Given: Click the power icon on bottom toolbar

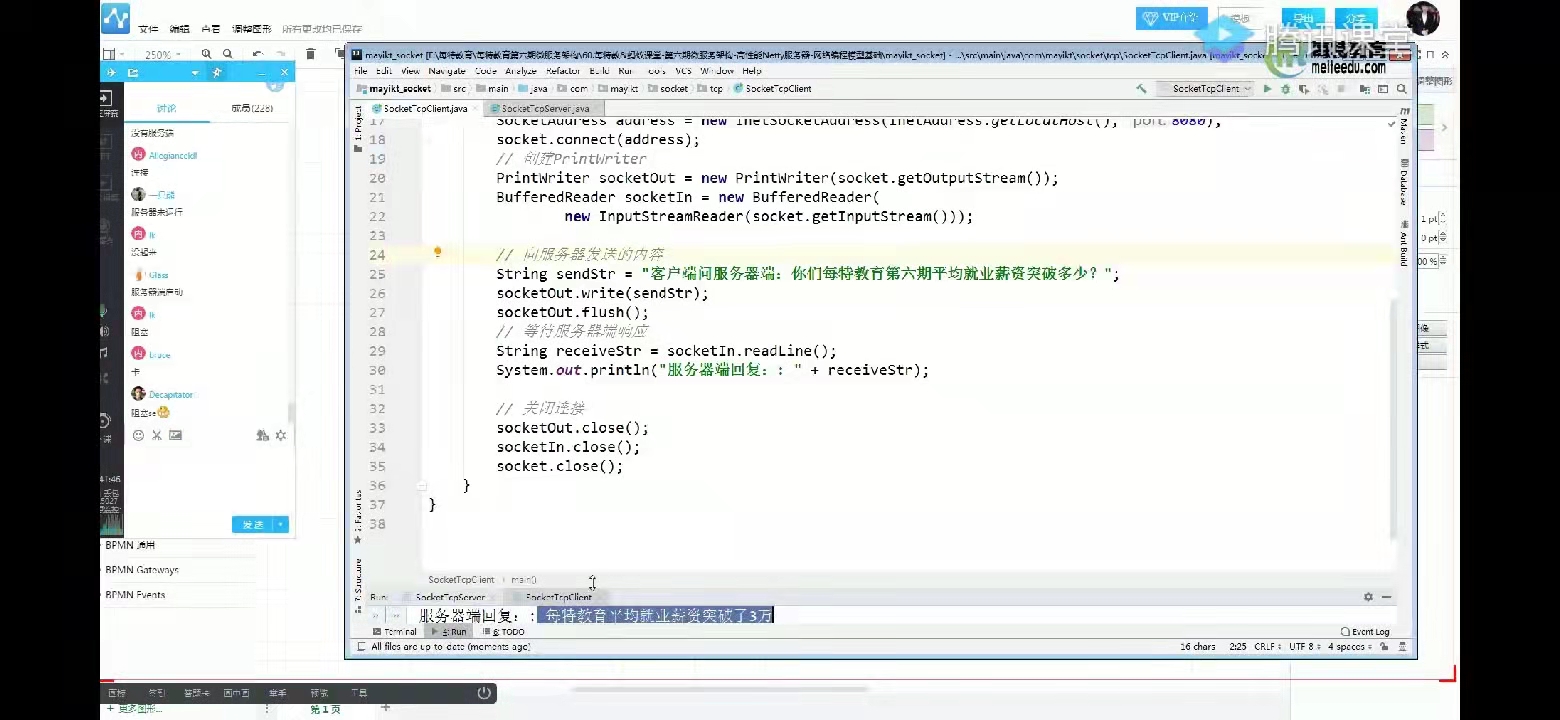Looking at the screenshot, I should pos(484,692).
